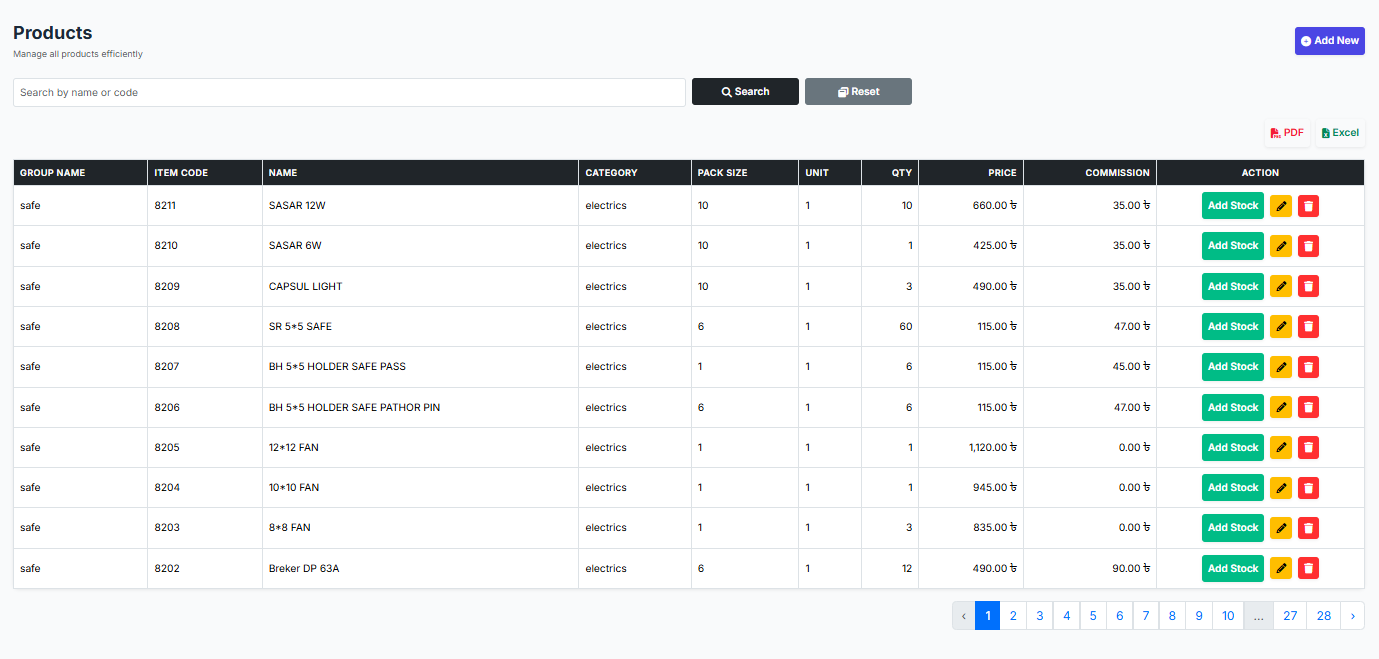Jump to last page 28
The height and width of the screenshot is (659, 1379).
[x=1323, y=616]
